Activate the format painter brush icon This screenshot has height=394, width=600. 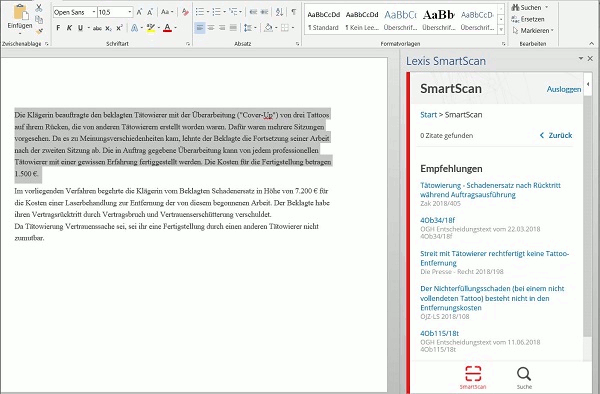[x=39, y=31]
